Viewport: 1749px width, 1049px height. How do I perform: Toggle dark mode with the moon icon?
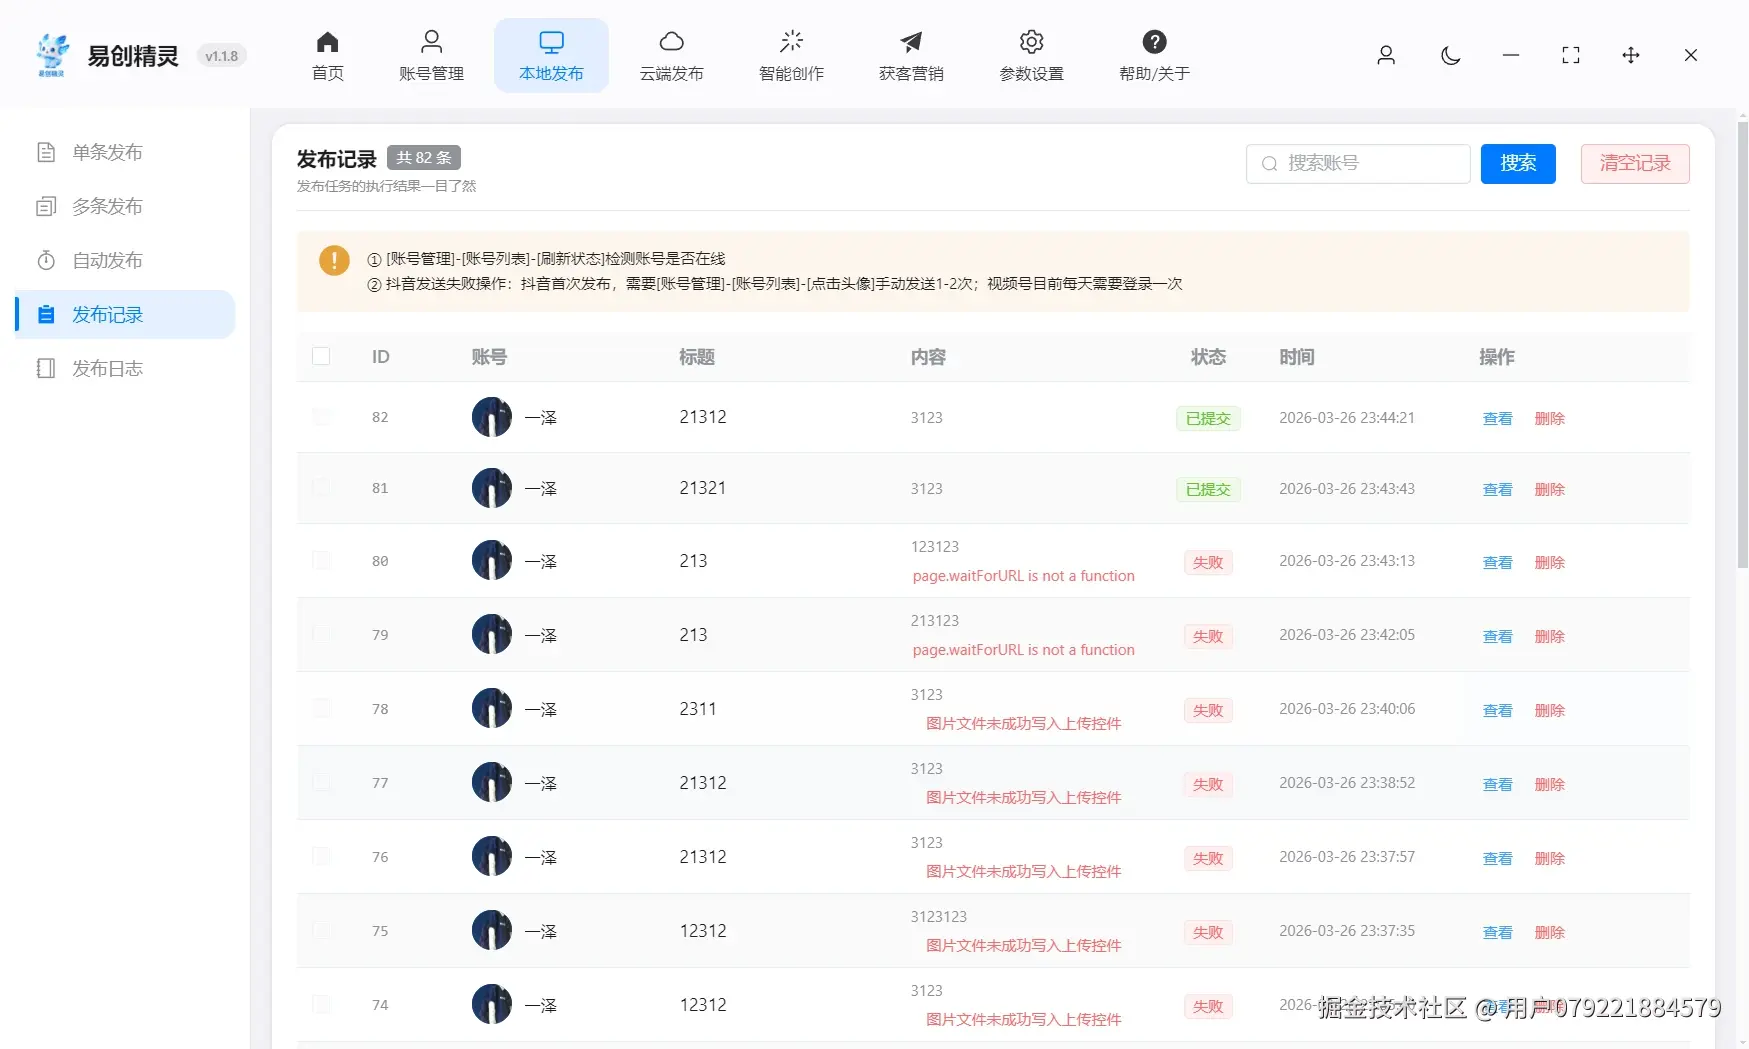pos(1450,56)
